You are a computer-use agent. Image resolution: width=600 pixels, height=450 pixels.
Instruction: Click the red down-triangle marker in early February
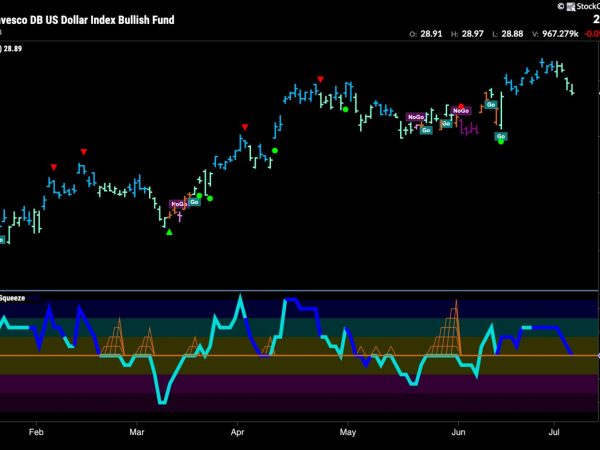[x=54, y=167]
